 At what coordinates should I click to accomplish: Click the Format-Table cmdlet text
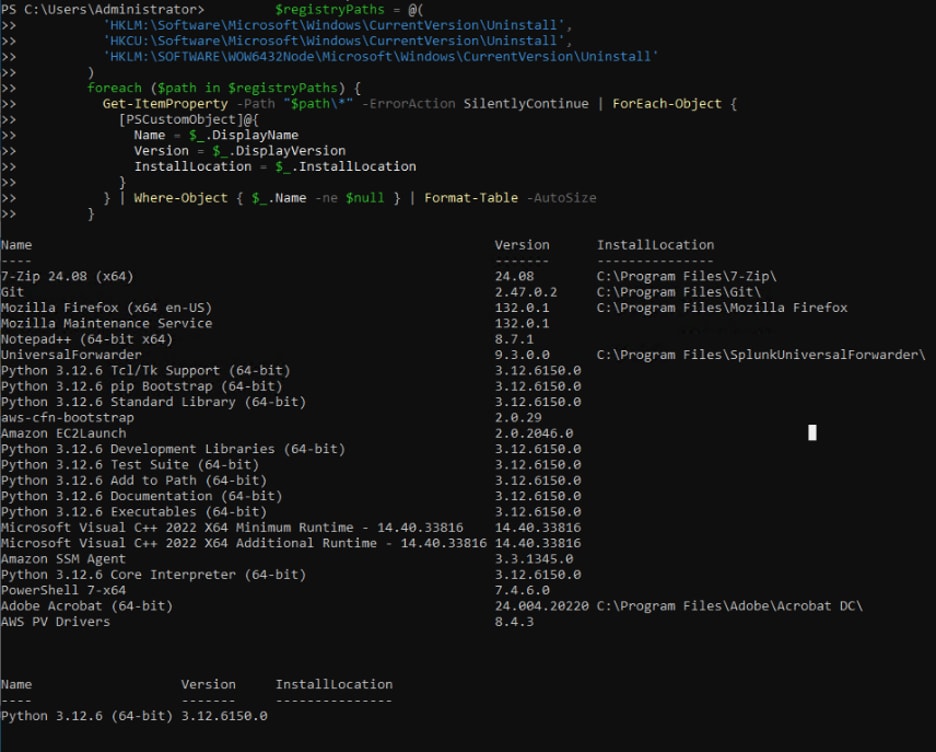pyautogui.click(x=471, y=198)
